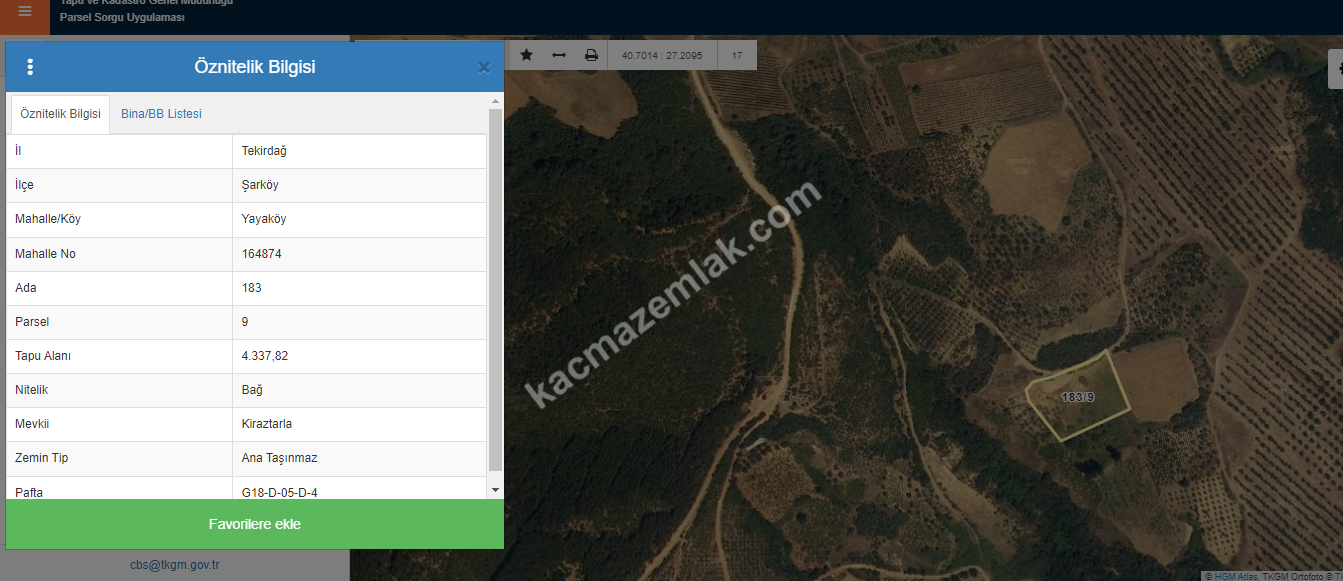Click the star favorites icon on map toolbar
The height and width of the screenshot is (581, 1343).
(527, 55)
